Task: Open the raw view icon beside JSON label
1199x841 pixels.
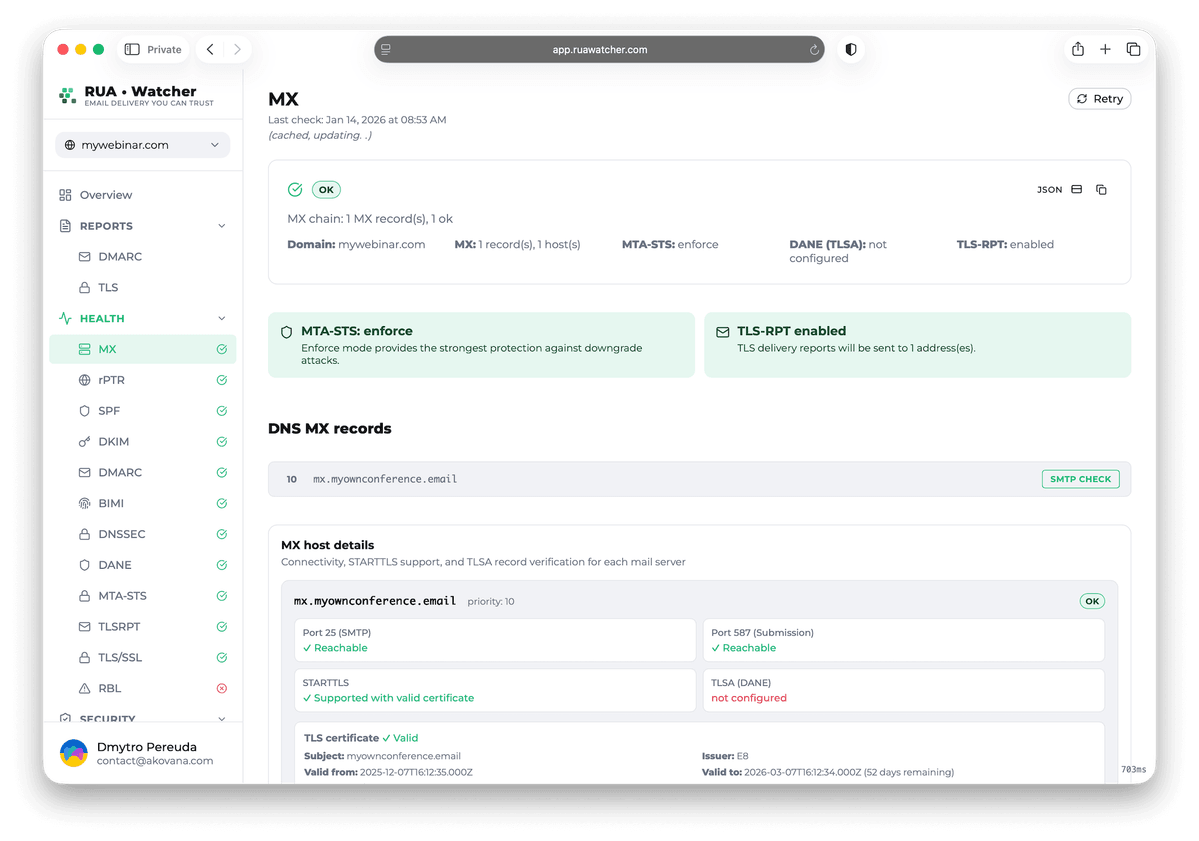Action: pos(1076,189)
